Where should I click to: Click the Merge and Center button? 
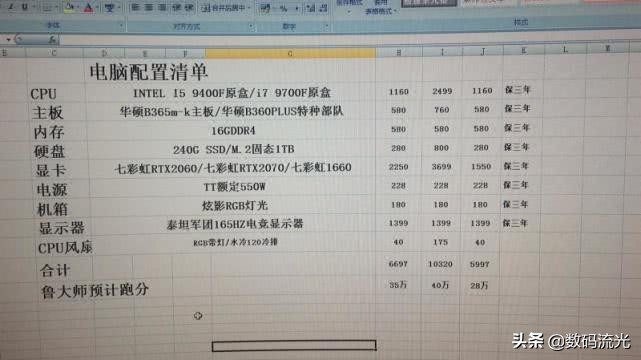223,8
